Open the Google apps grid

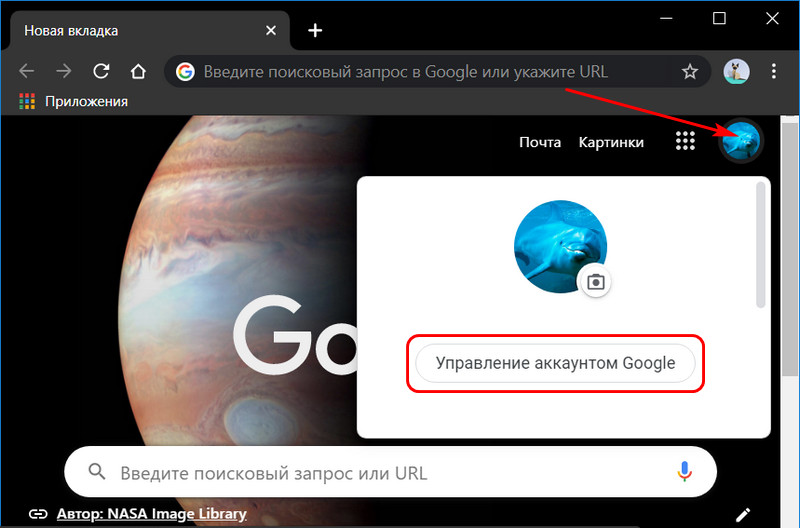(685, 141)
